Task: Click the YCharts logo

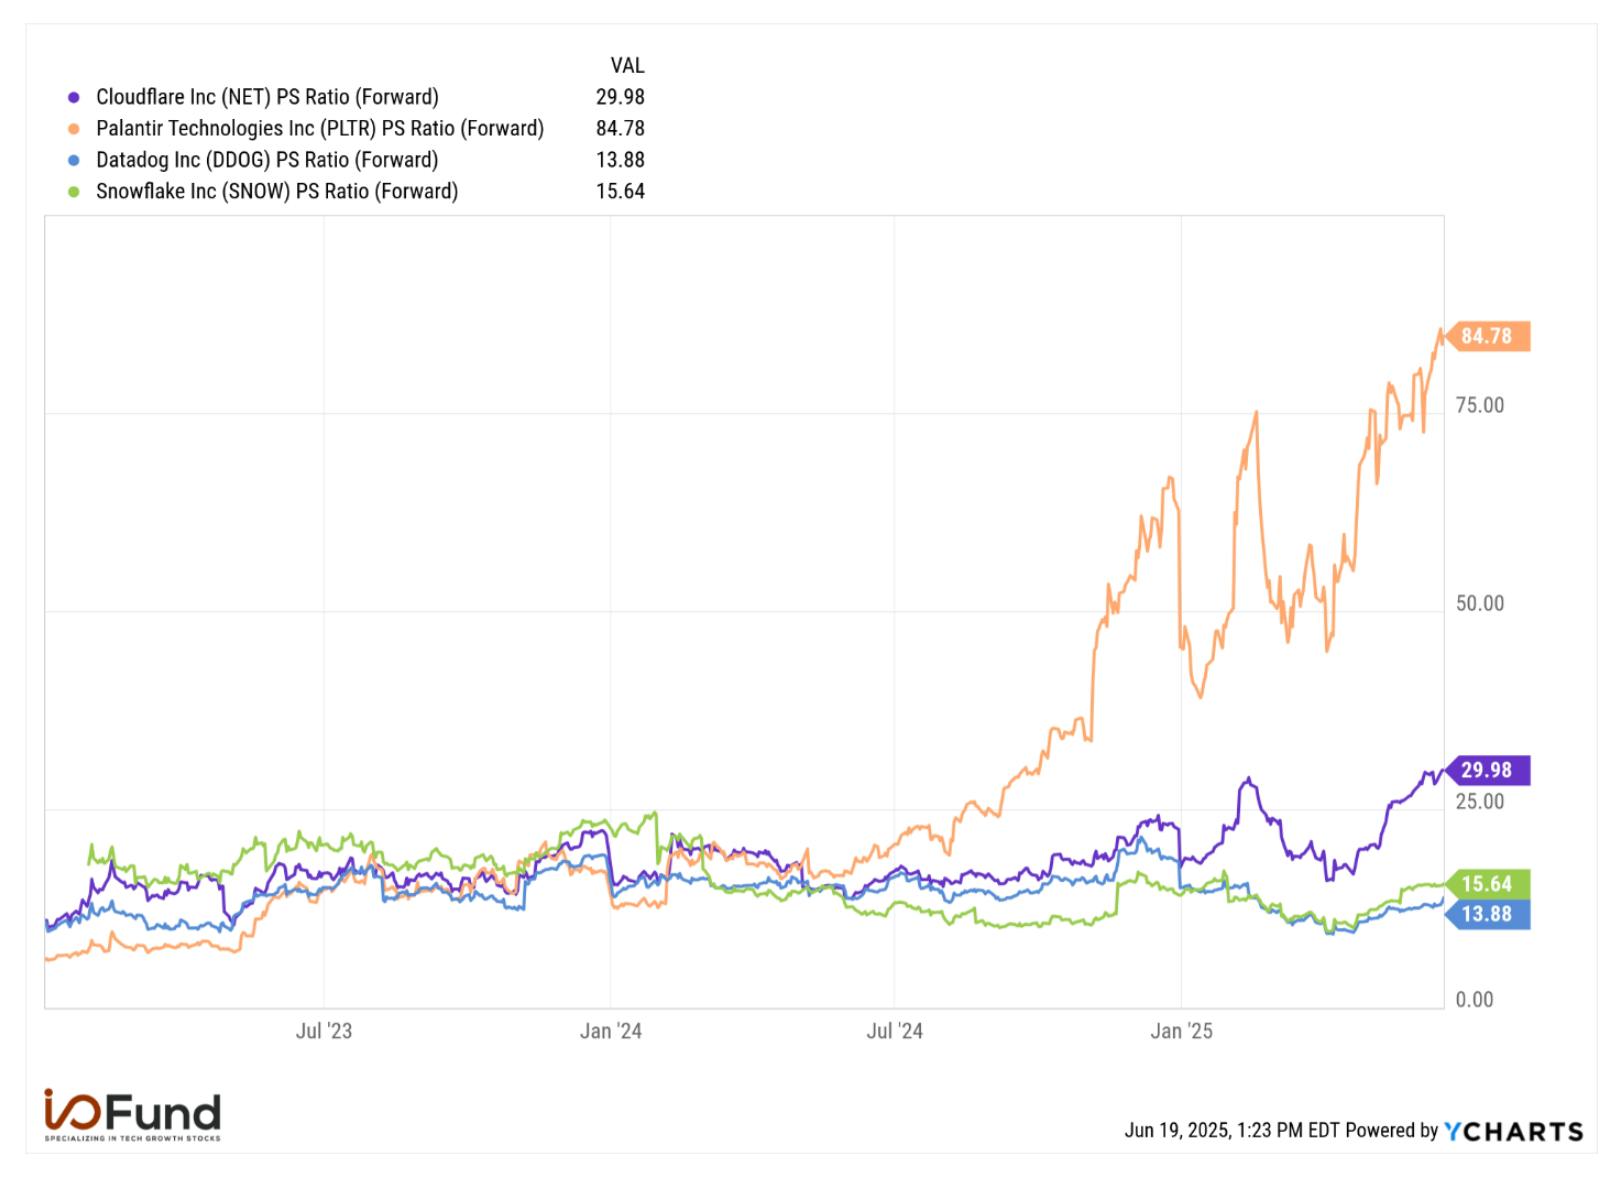Action: 1514,1131
